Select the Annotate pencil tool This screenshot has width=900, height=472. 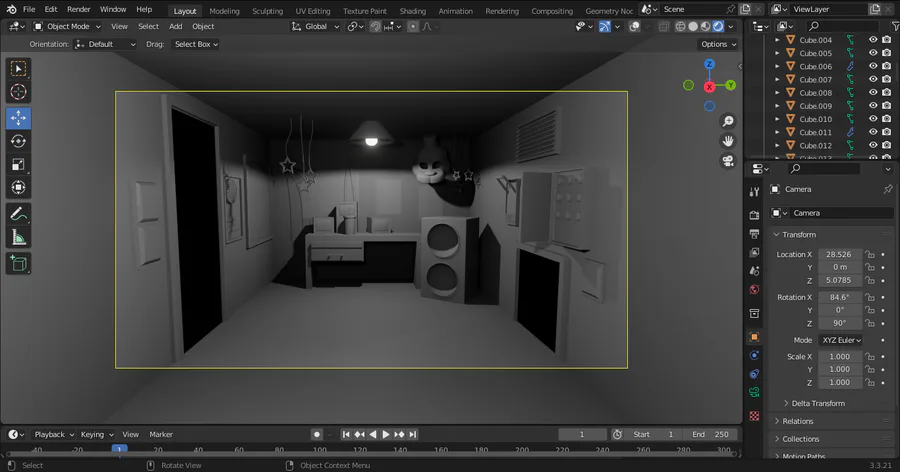coord(18,214)
